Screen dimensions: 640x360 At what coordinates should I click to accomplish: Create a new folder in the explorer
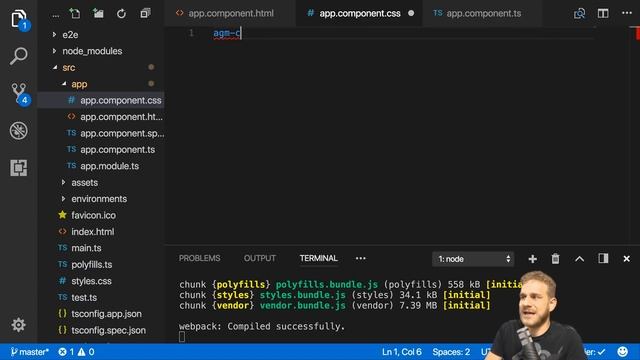[98, 13]
